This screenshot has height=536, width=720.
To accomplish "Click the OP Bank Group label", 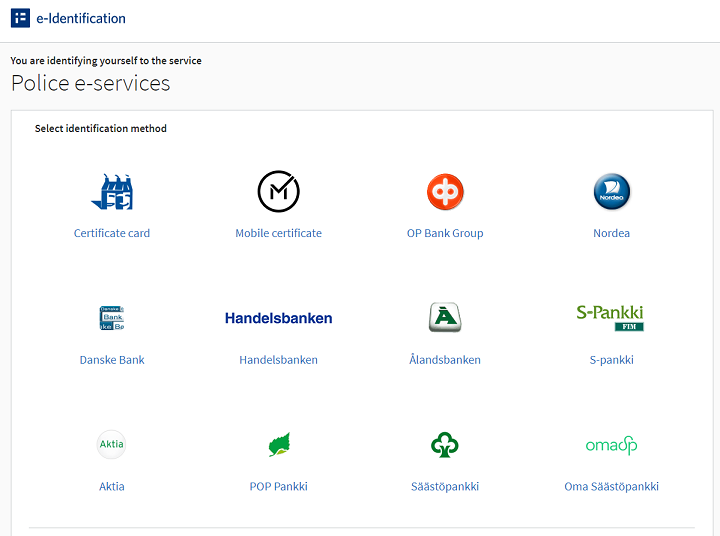I will 445,233.
